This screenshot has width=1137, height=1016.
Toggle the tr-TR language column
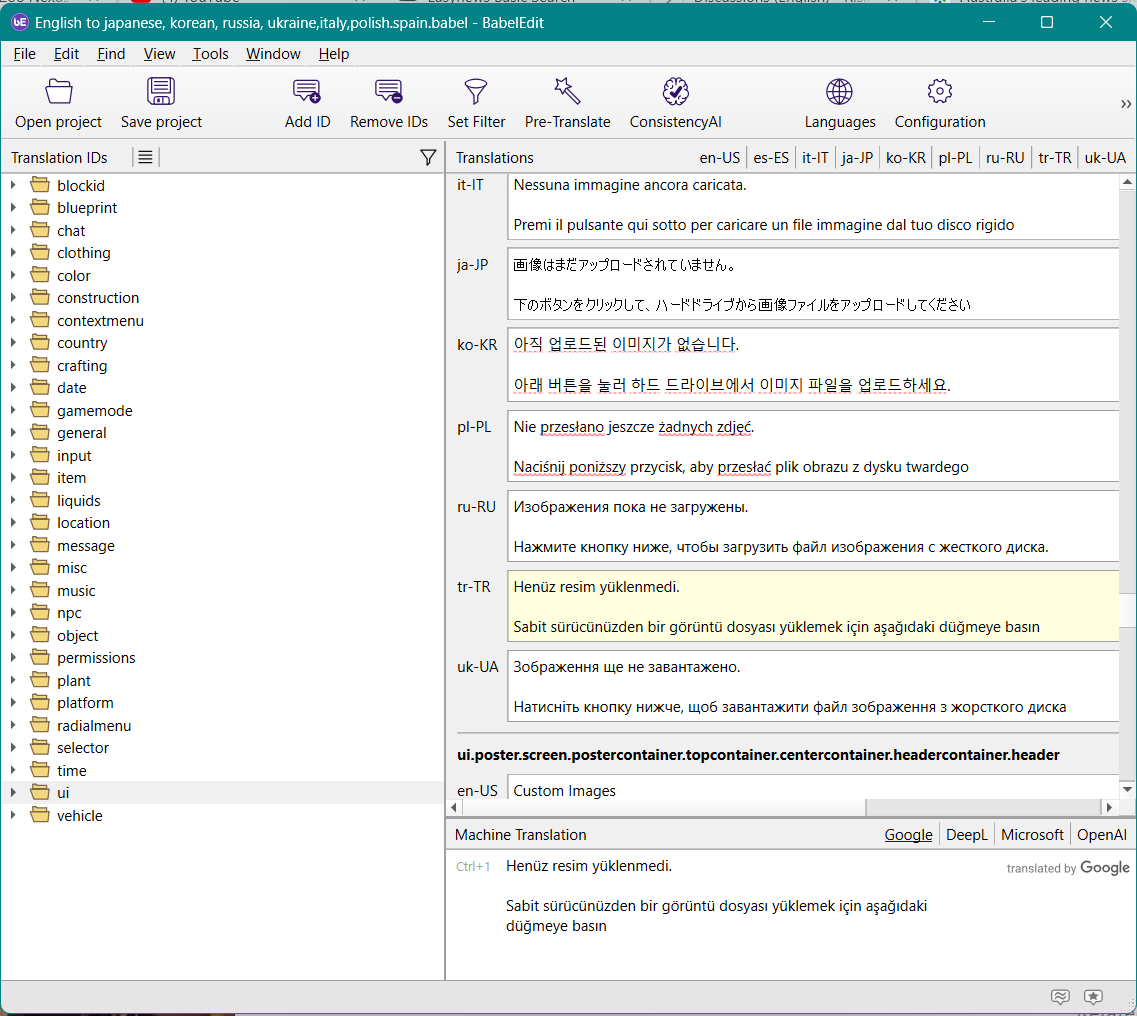pos(1055,157)
